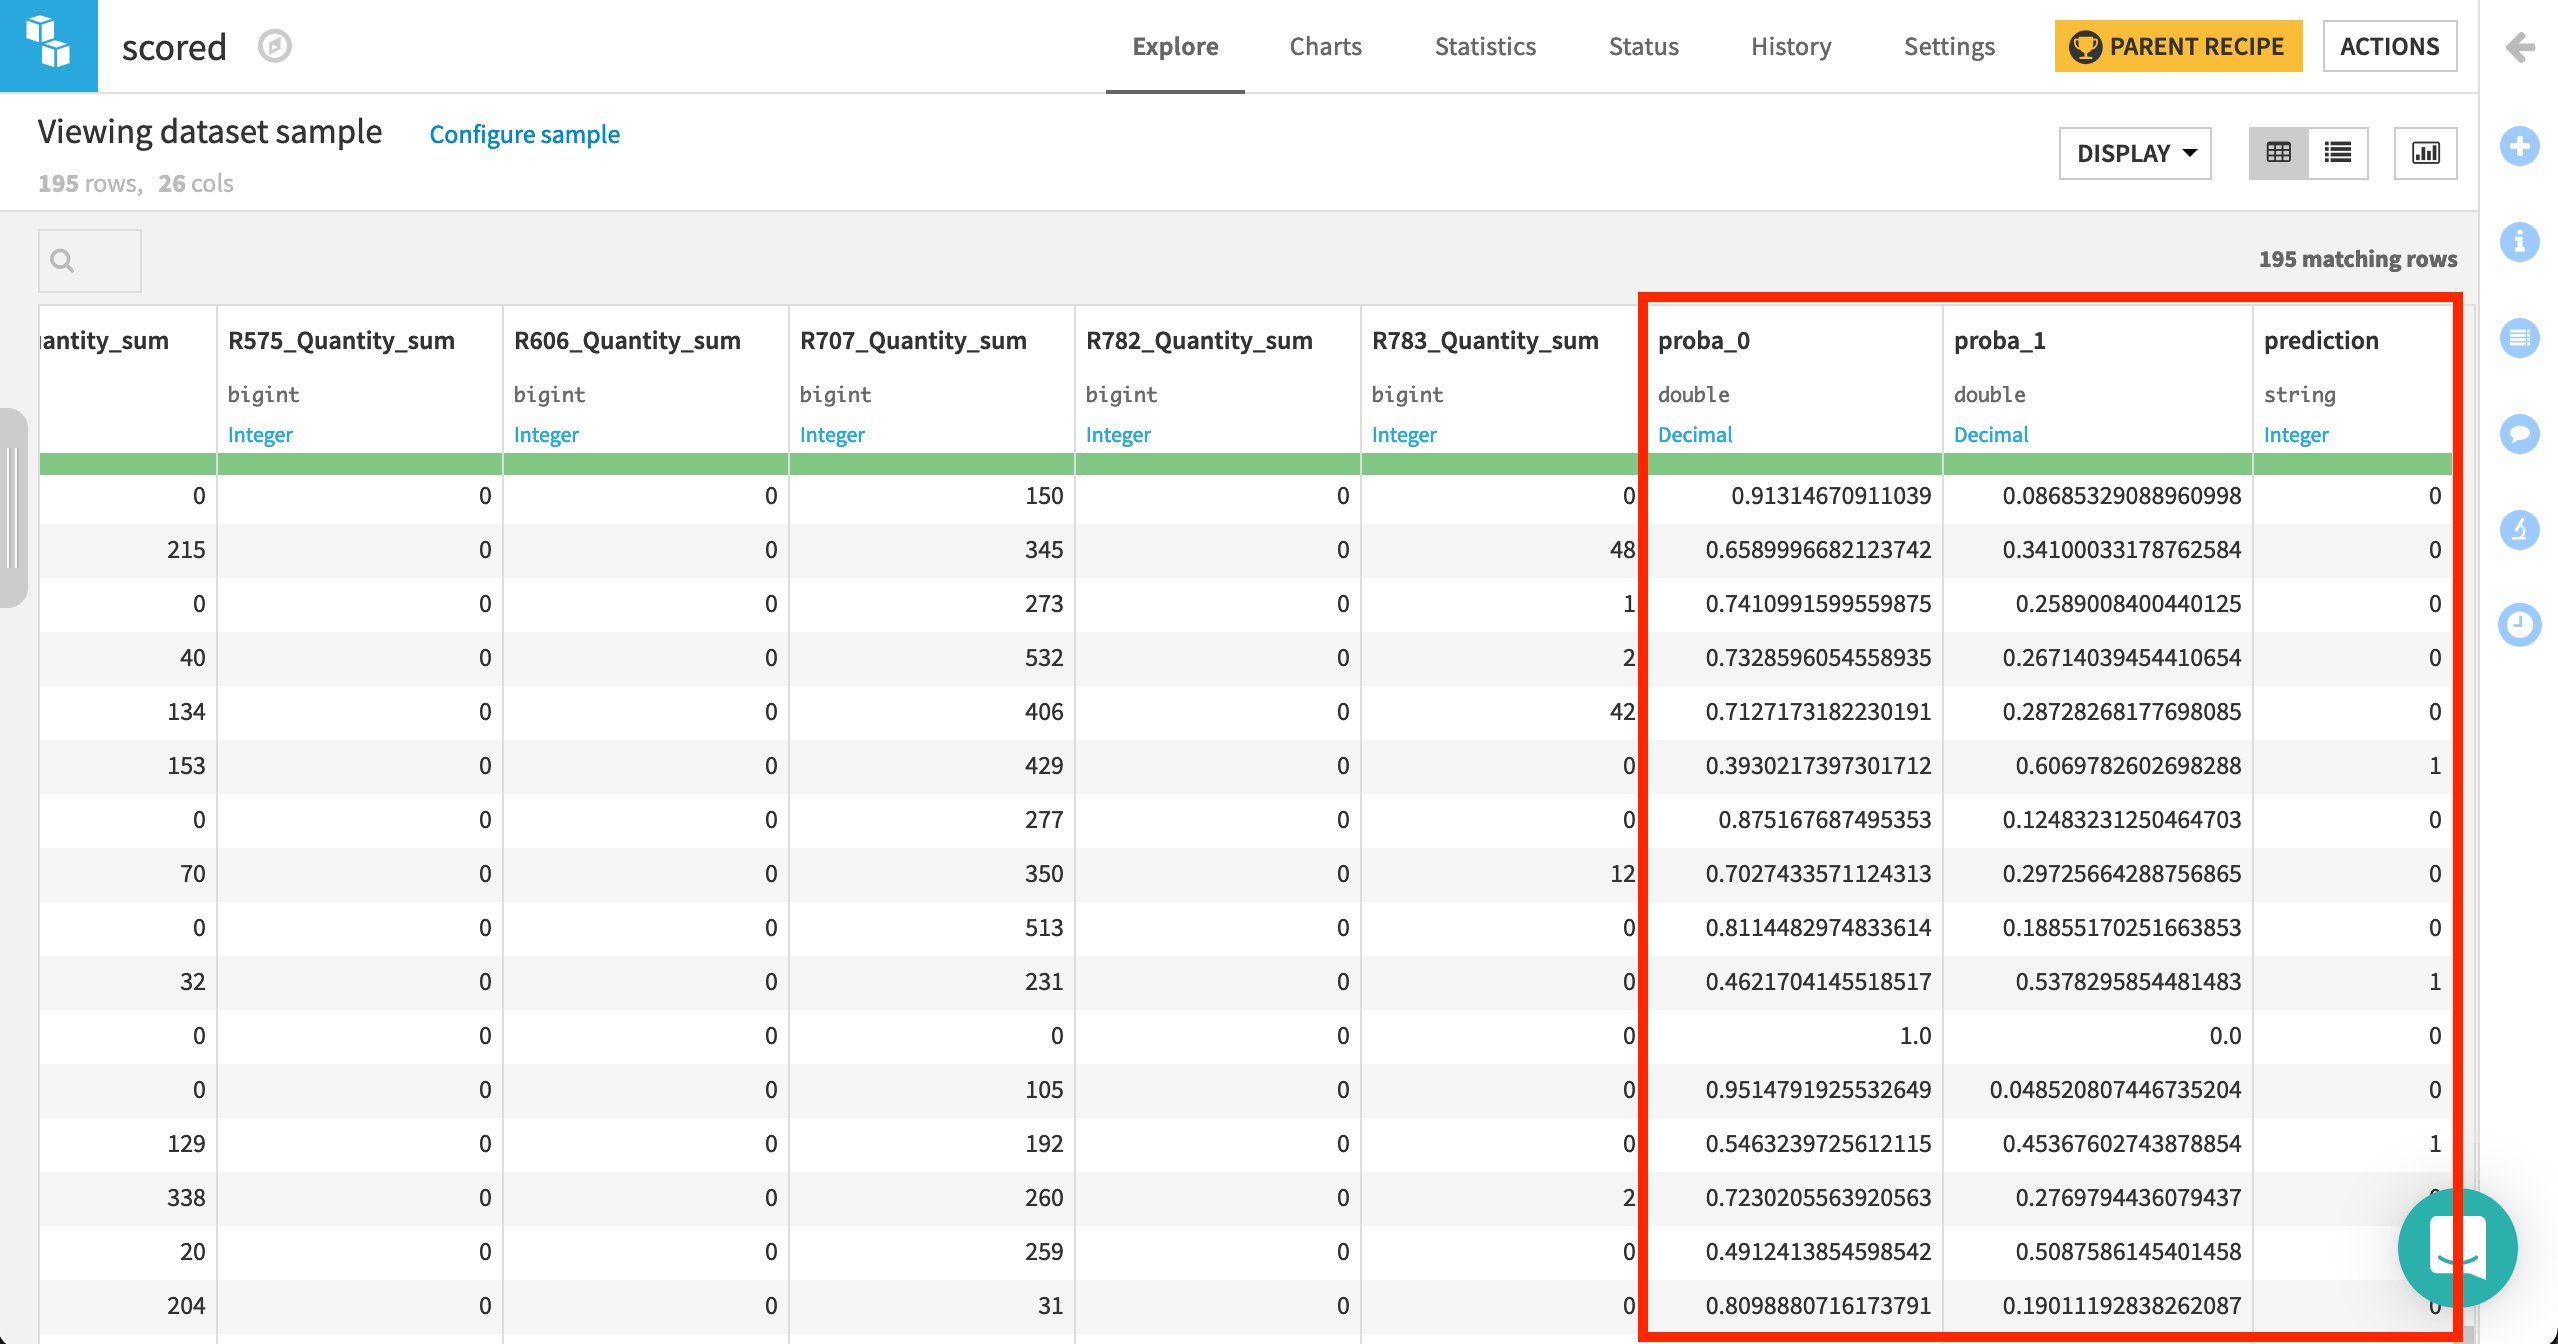Change storage type via Decimal link under proba_1

(x=1990, y=434)
